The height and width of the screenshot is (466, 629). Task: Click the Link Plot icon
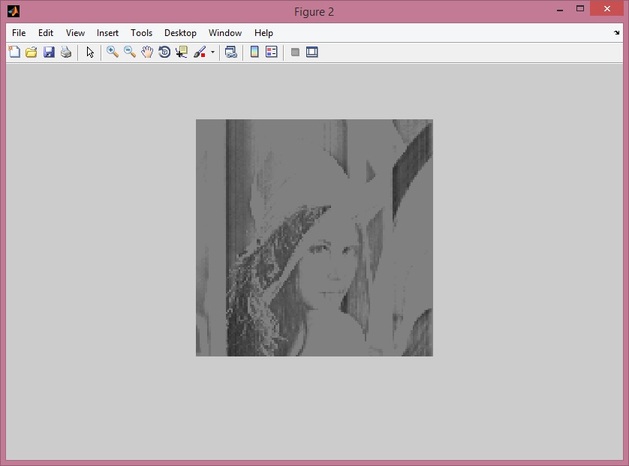tap(231, 52)
